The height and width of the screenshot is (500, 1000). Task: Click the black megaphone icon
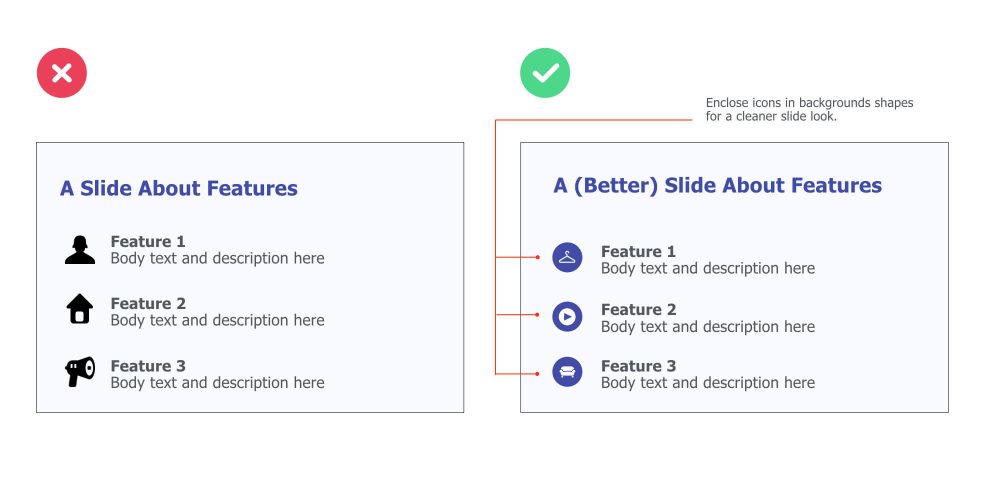pos(80,372)
